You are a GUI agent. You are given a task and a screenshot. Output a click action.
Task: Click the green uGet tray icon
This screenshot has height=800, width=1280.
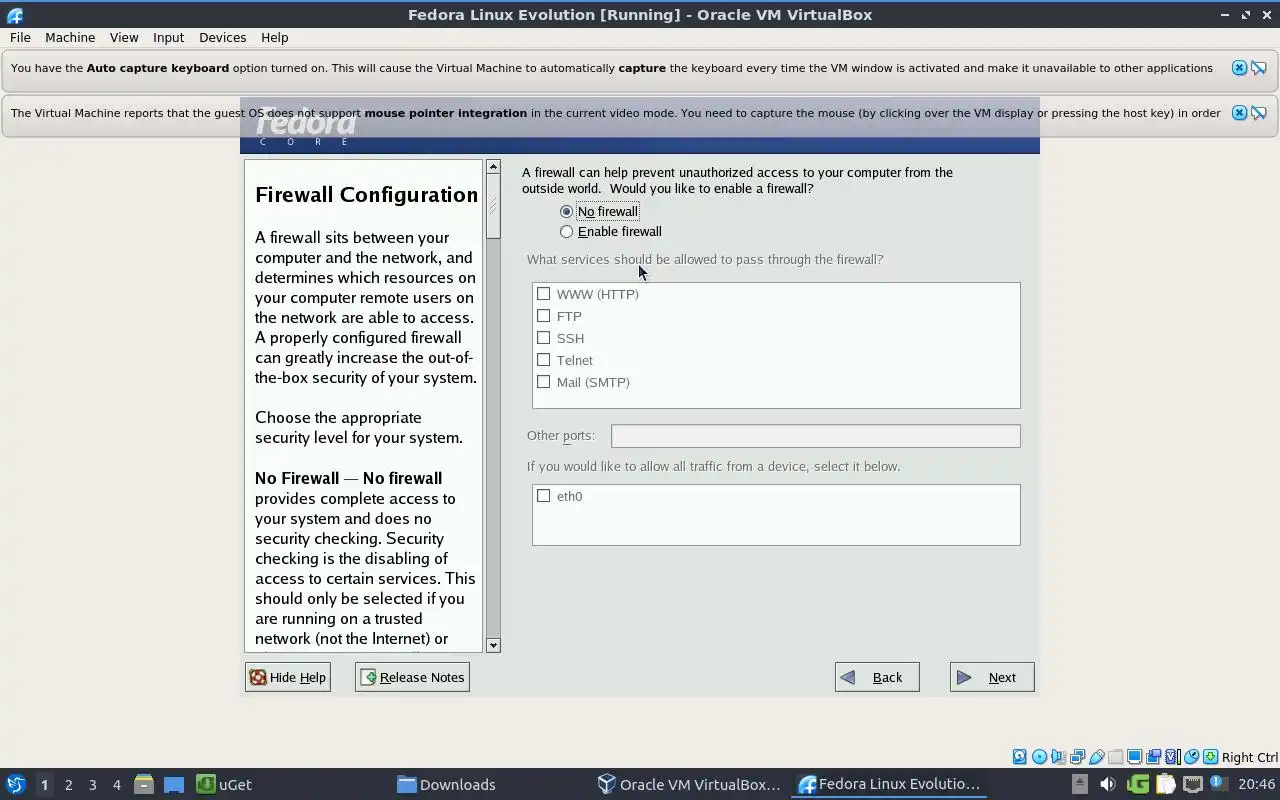[x=1138, y=784]
